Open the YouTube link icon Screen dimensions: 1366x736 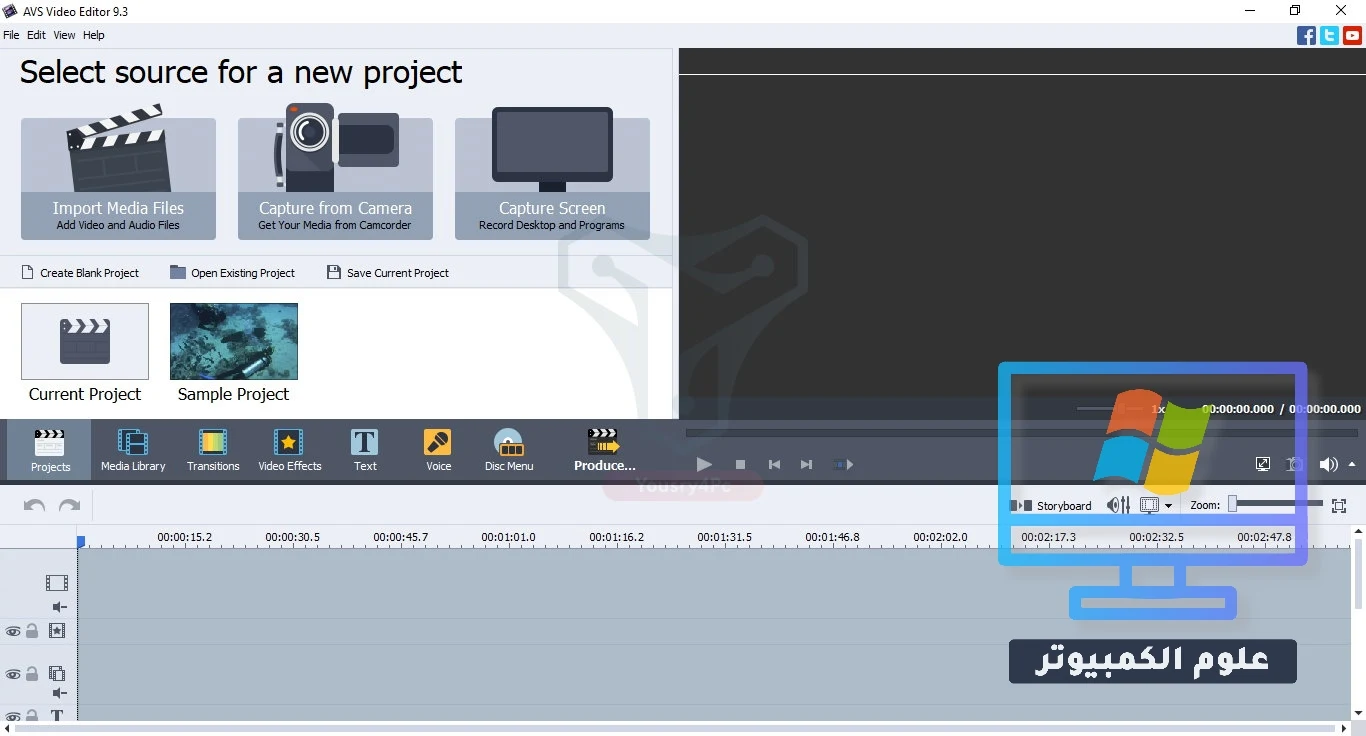point(1352,36)
